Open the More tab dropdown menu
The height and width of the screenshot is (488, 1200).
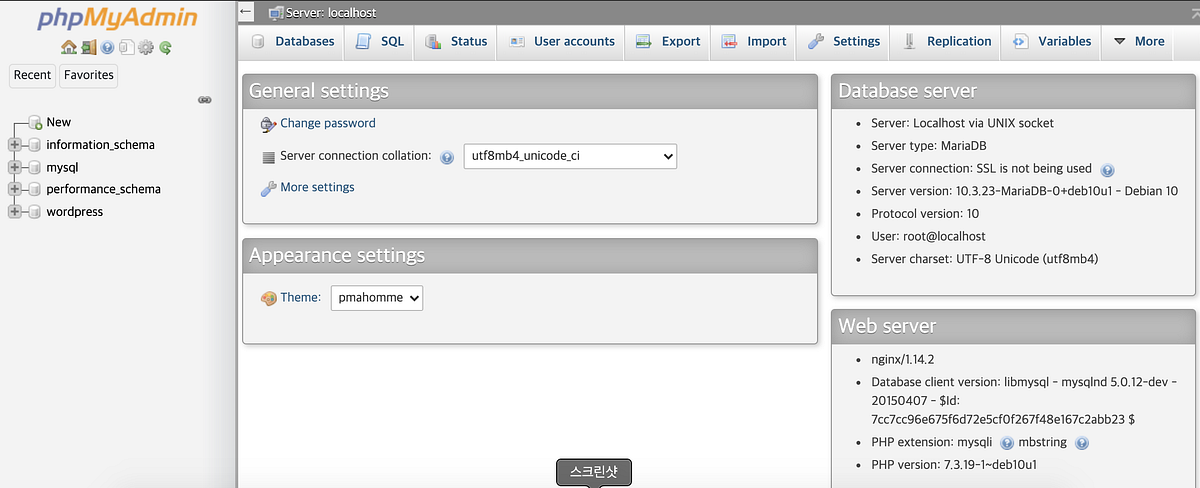point(1138,41)
